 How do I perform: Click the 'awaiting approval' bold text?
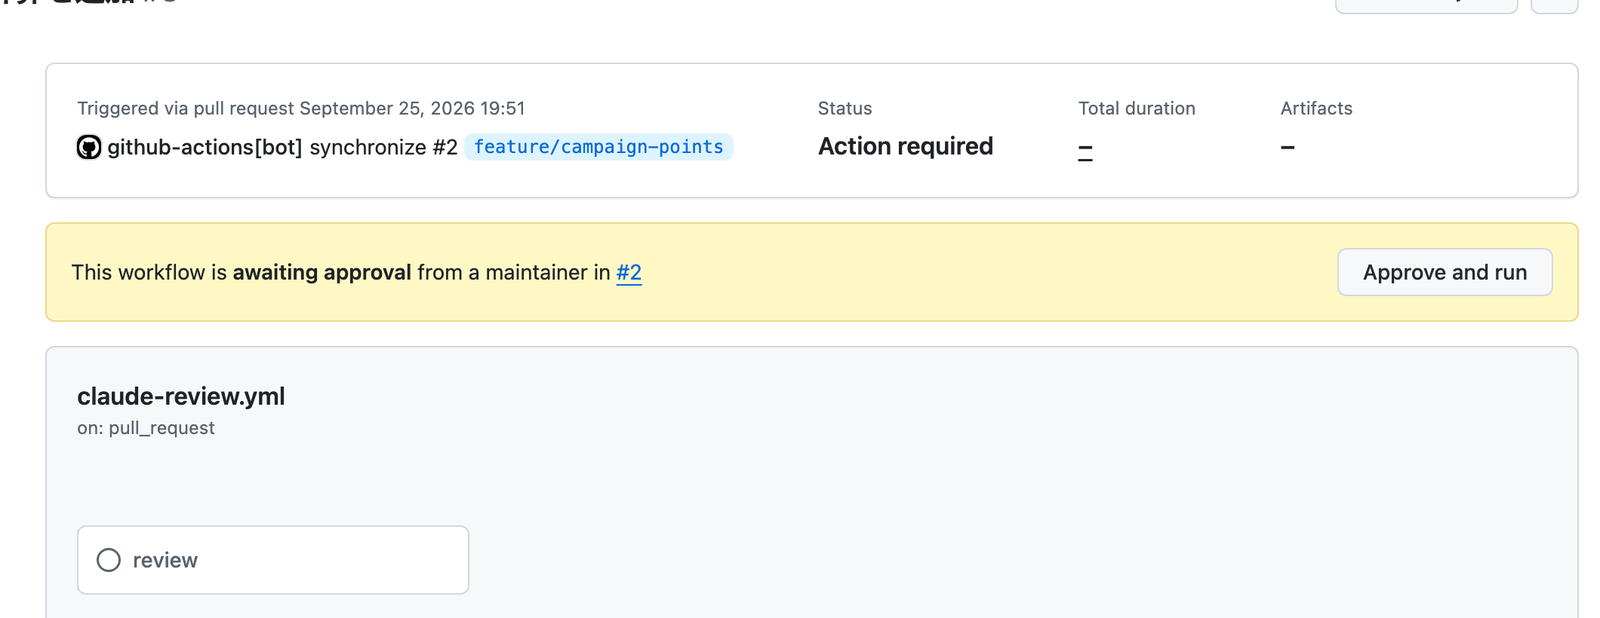coord(322,272)
